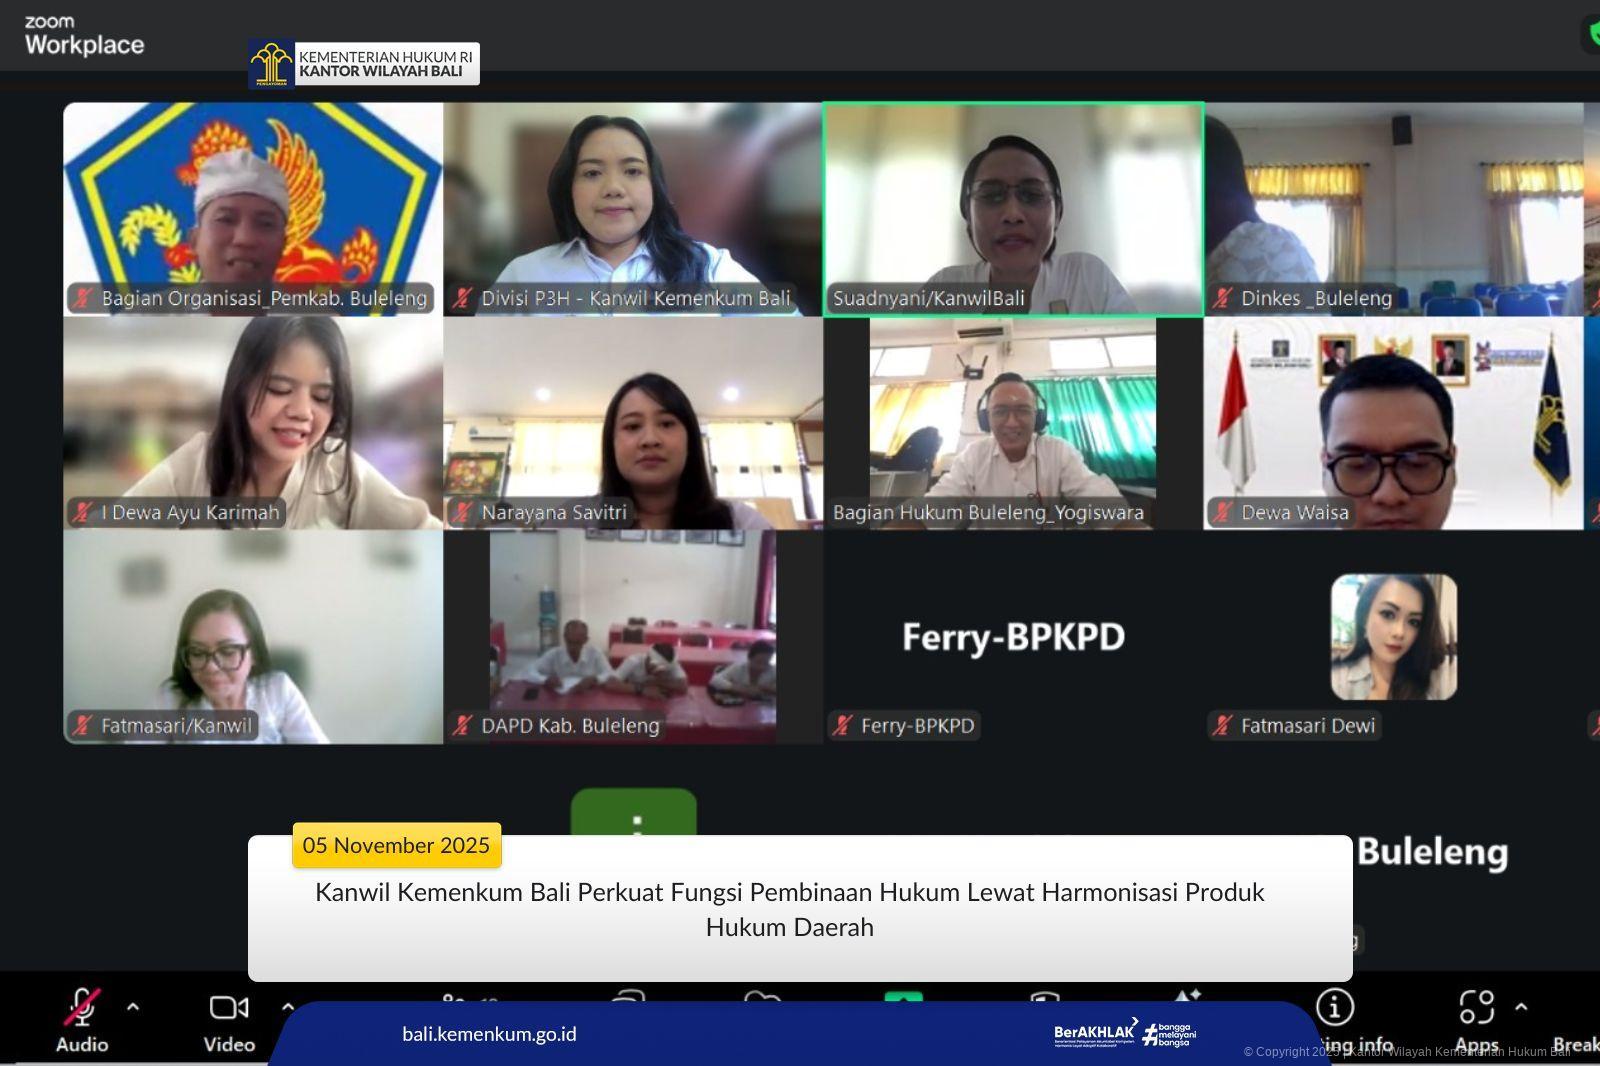Click muted mic icon on Bagian Organisasi tile
This screenshot has height=1066, width=1600.
pyautogui.click(x=83, y=298)
